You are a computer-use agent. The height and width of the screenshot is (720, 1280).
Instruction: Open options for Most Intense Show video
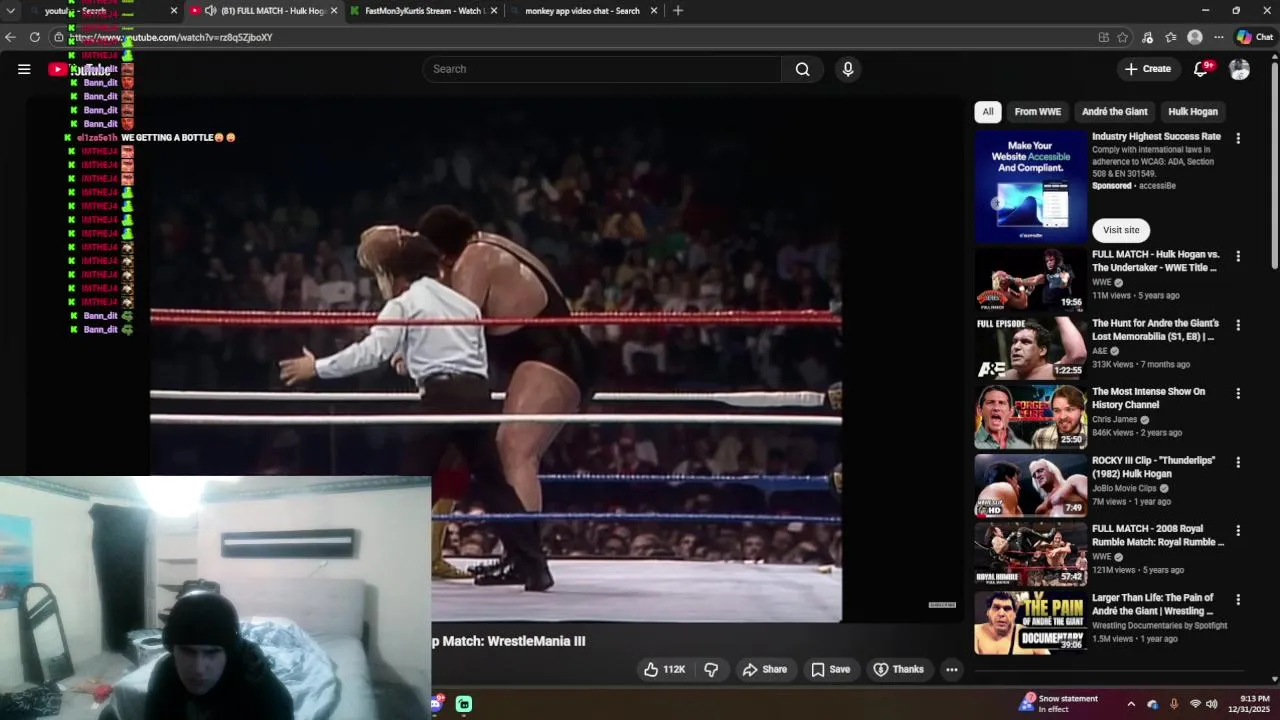tap(1238, 394)
